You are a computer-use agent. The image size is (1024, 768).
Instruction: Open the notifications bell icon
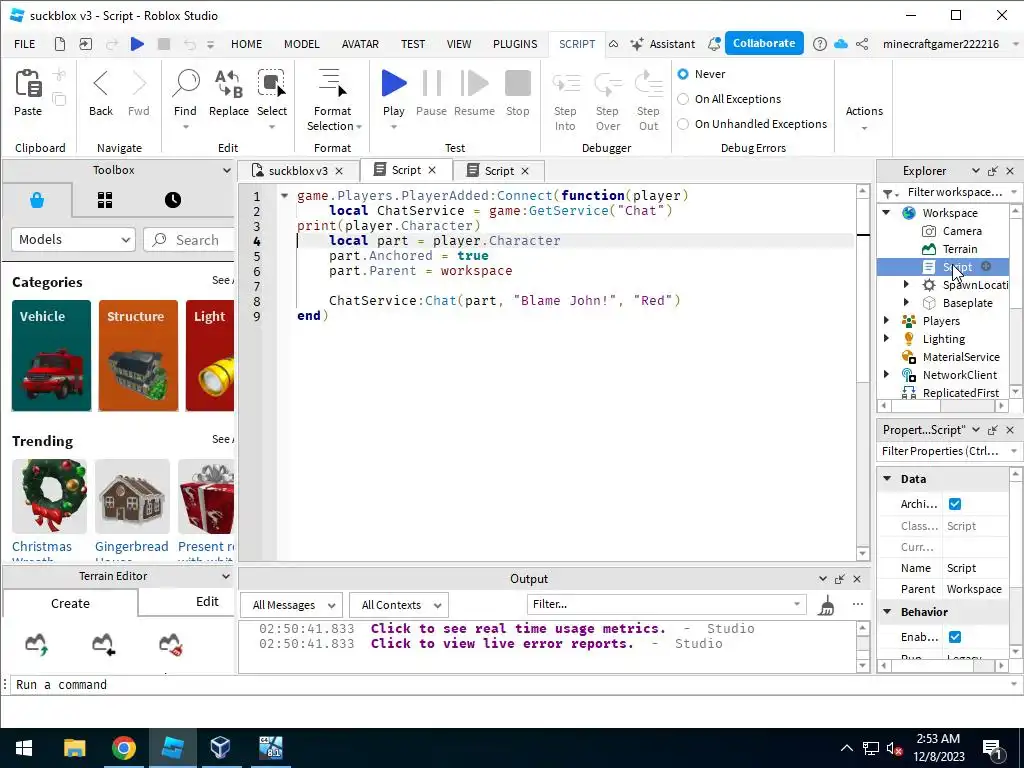714,44
